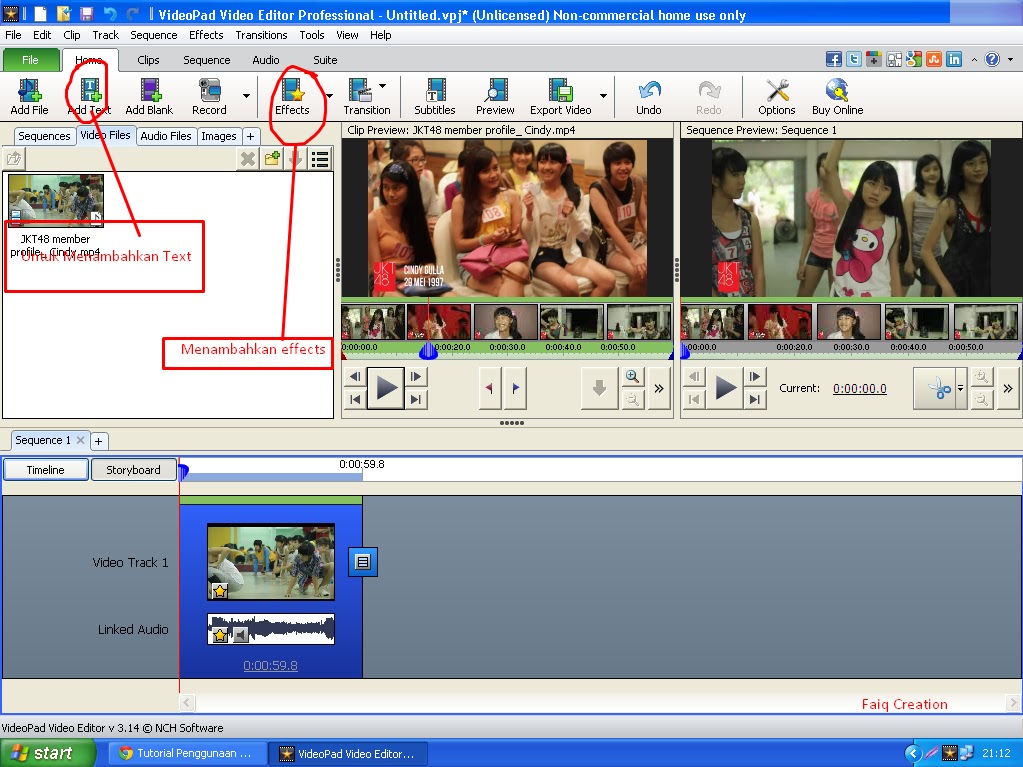Click the Add File toolbar icon
The height and width of the screenshot is (767, 1023).
pyautogui.click(x=29, y=97)
